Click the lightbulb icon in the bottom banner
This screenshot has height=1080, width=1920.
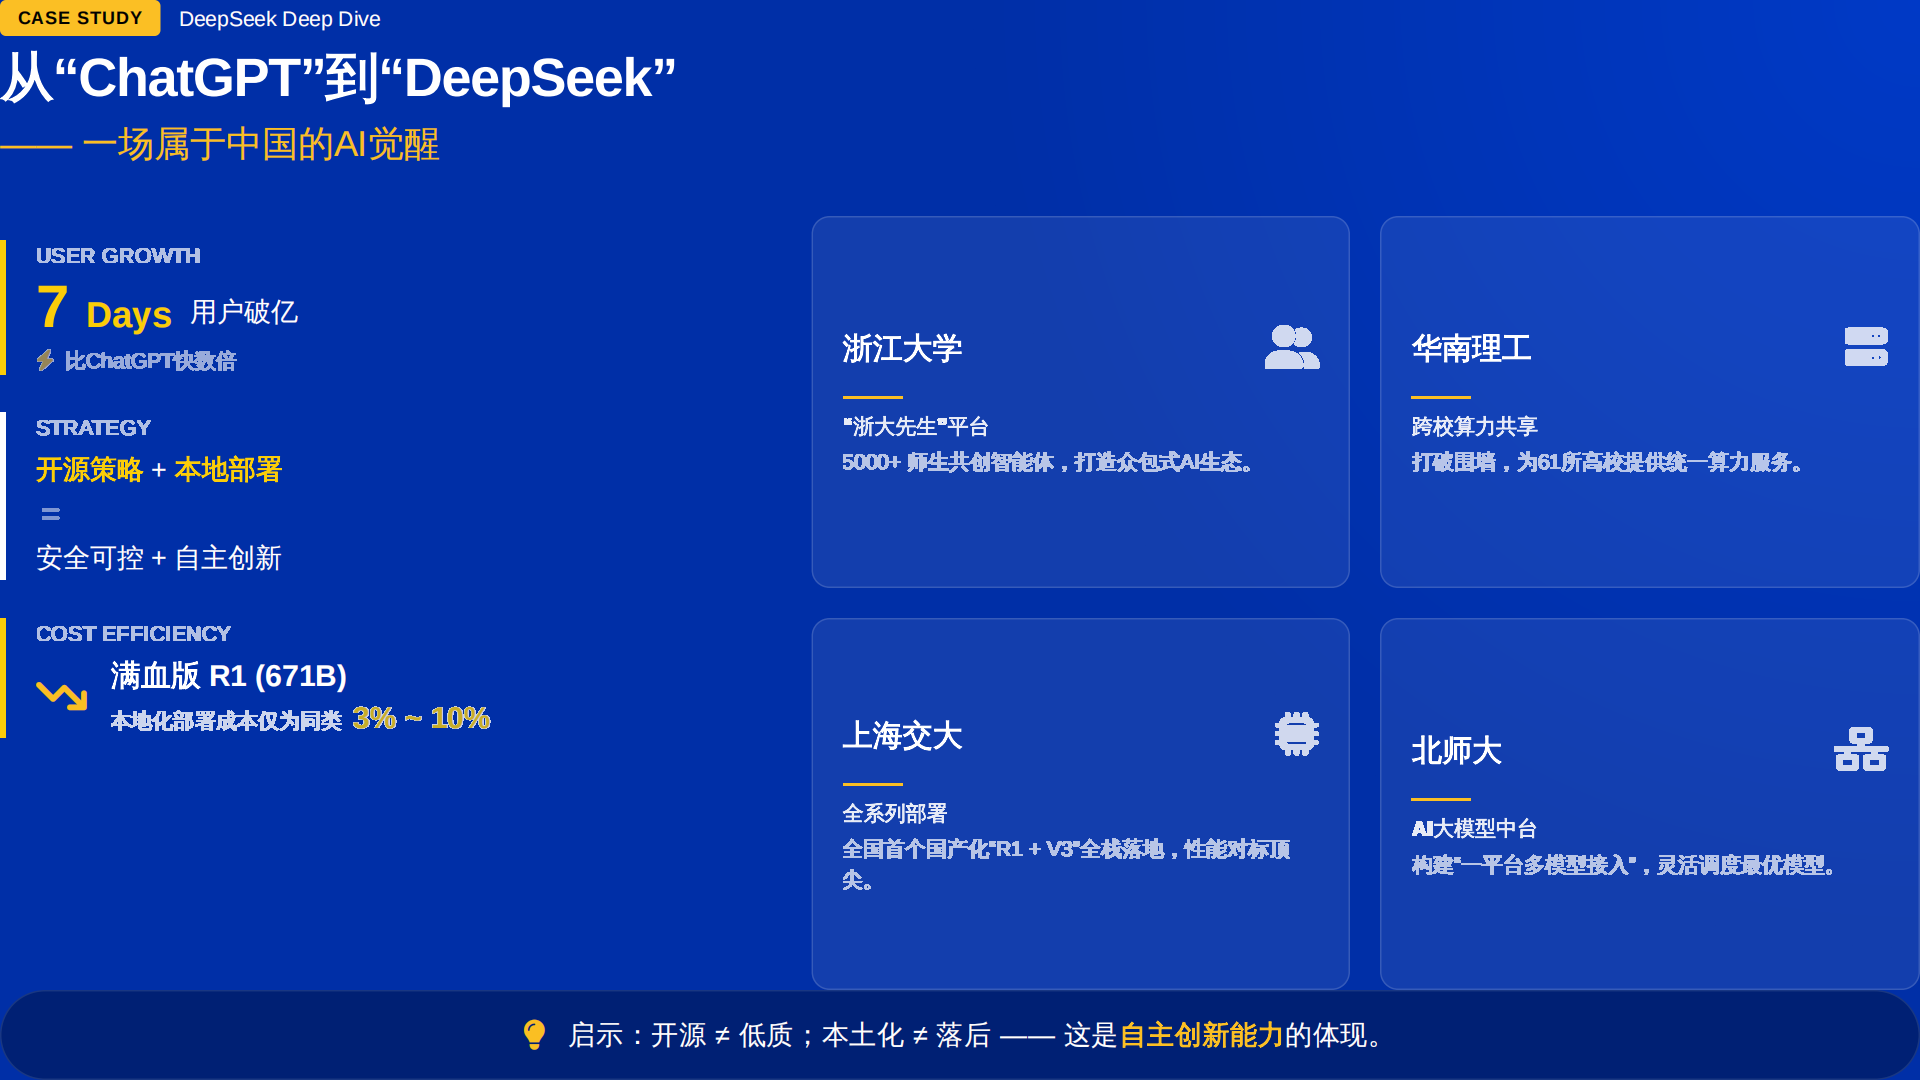pyautogui.click(x=536, y=1036)
